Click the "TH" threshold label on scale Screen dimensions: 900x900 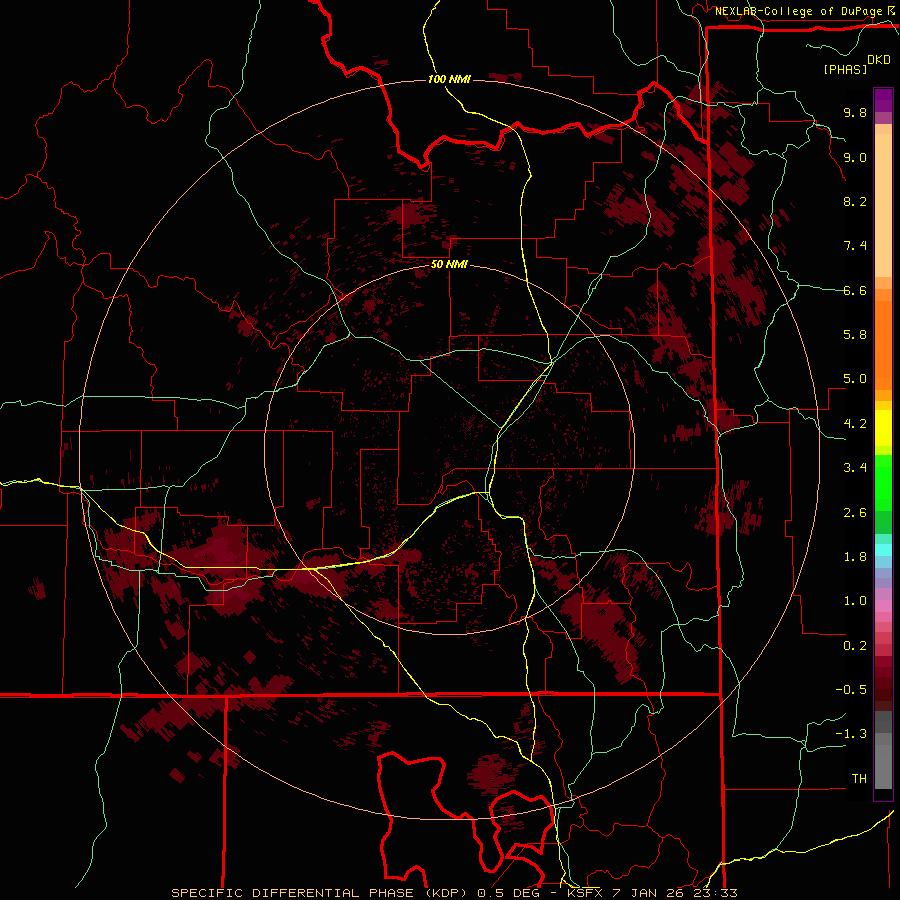(x=859, y=779)
